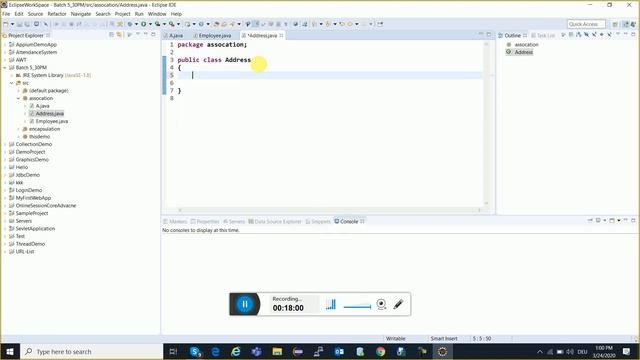Open Chrome from the Windows taskbar

(380, 351)
